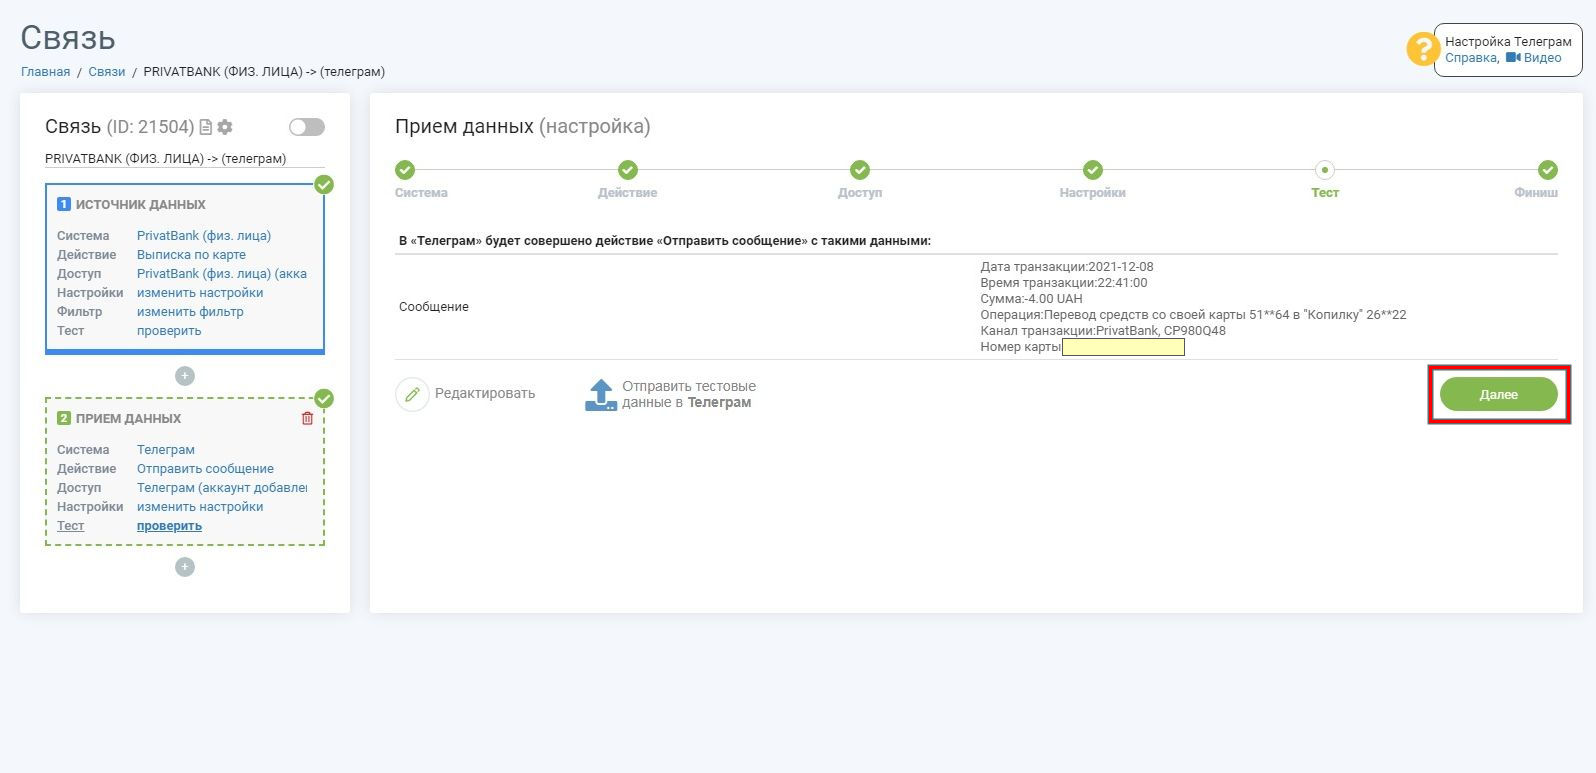Add a step with plus below ИСТОЧНИК ДАННЫХ
The height and width of the screenshot is (773, 1596).
(x=185, y=376)
